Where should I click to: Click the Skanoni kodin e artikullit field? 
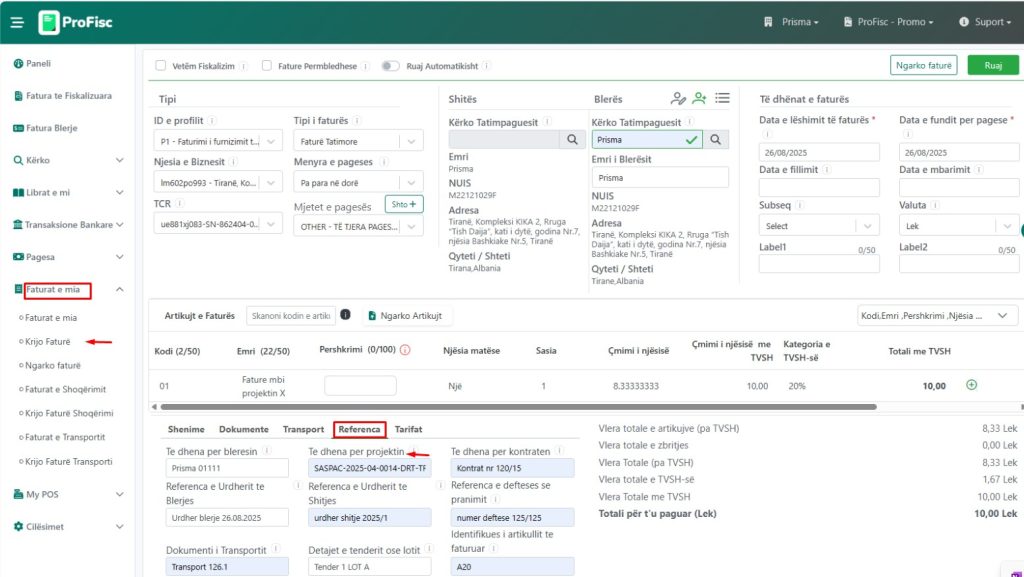tap(291, 316)
